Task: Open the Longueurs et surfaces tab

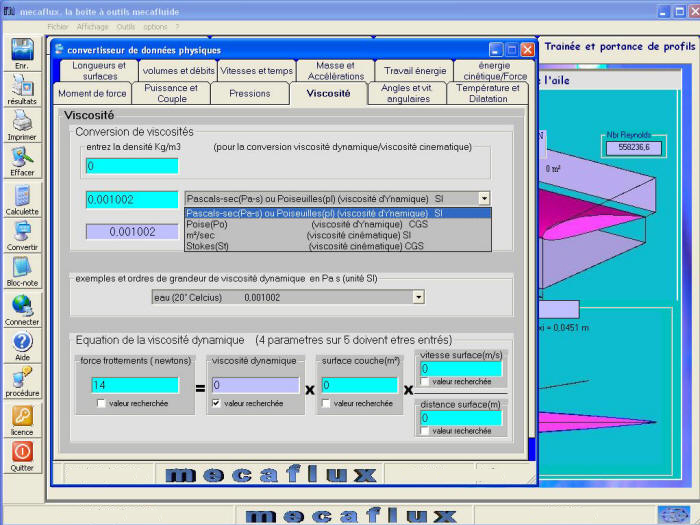Action: (99, 71)
